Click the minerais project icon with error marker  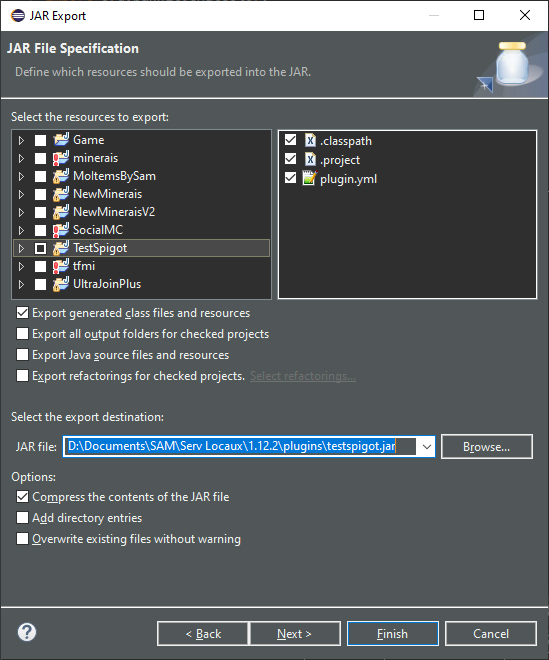[x=61, y=158]
